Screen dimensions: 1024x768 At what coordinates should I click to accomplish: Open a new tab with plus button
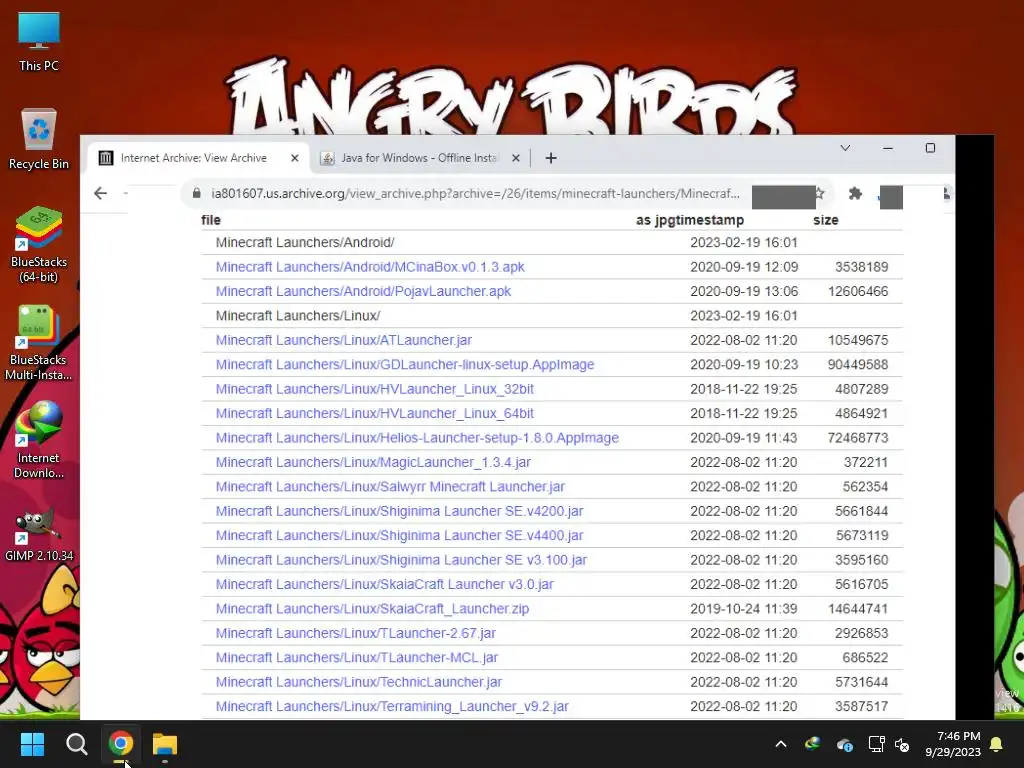tap(551, 158)
